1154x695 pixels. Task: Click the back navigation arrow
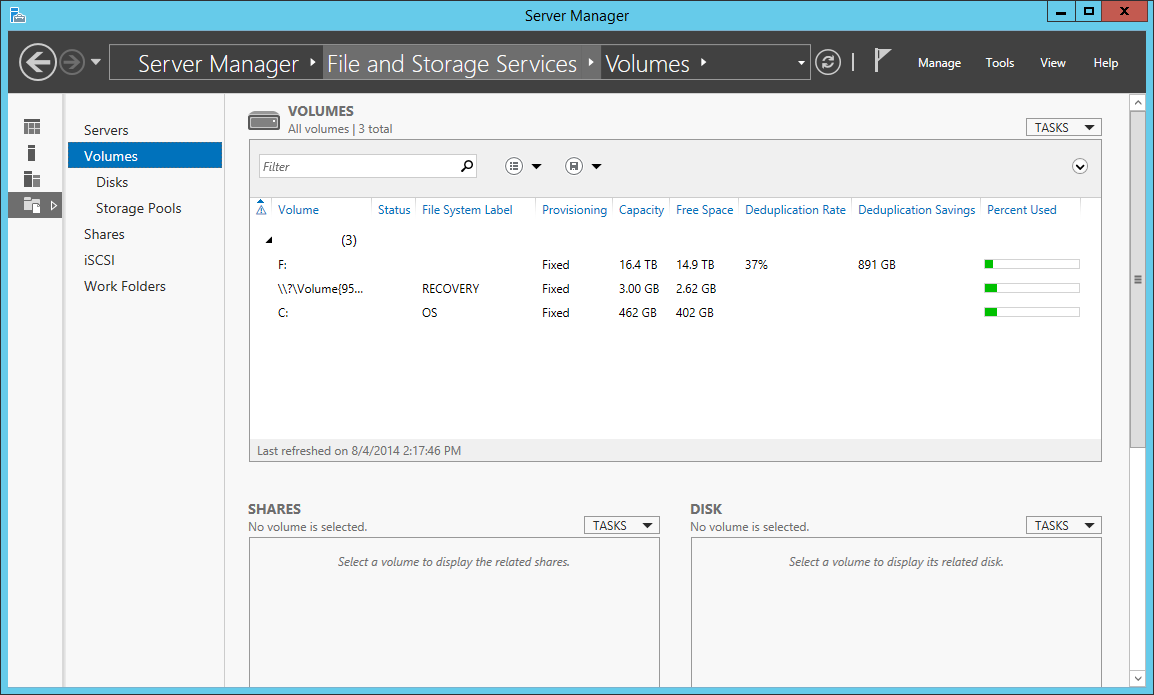(37, 62)
